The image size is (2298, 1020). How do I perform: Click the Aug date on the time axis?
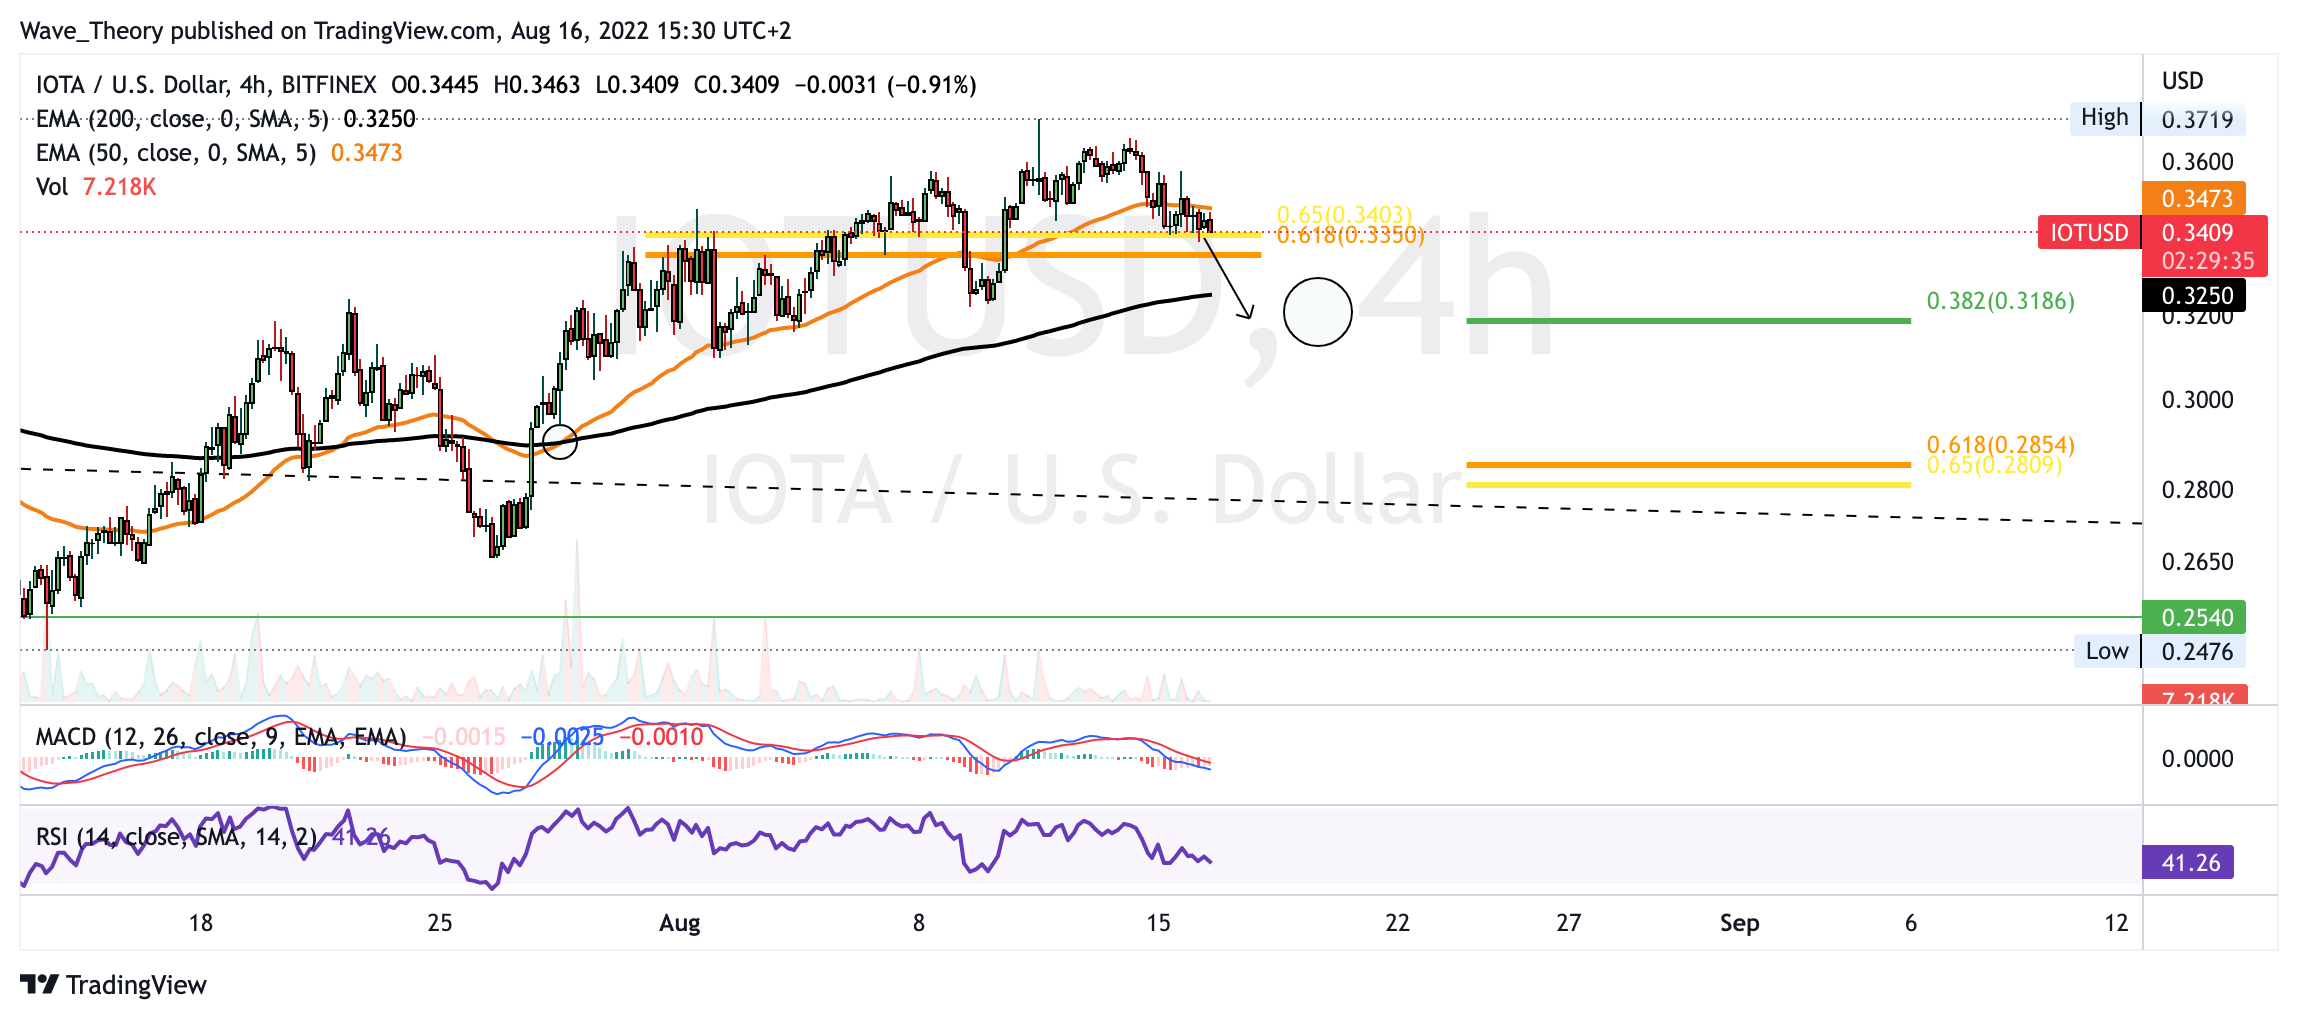(680, 923)
